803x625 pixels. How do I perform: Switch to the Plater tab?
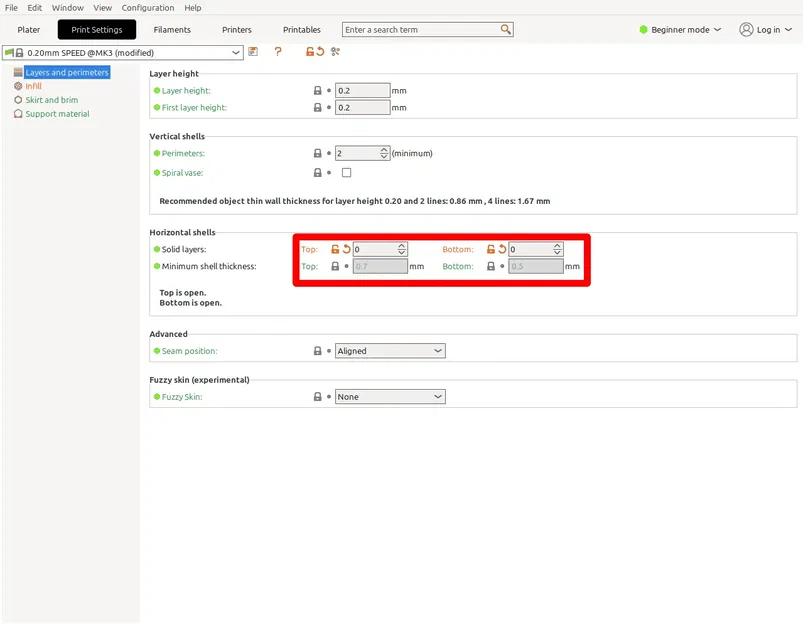(29, 30)
